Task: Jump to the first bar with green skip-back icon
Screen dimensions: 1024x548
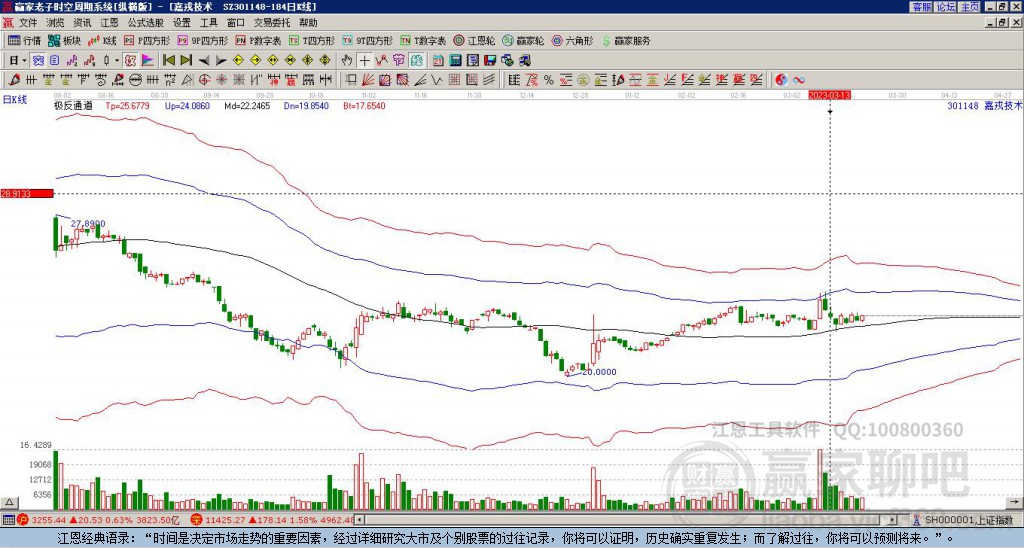Action: (x=168, y=60)
